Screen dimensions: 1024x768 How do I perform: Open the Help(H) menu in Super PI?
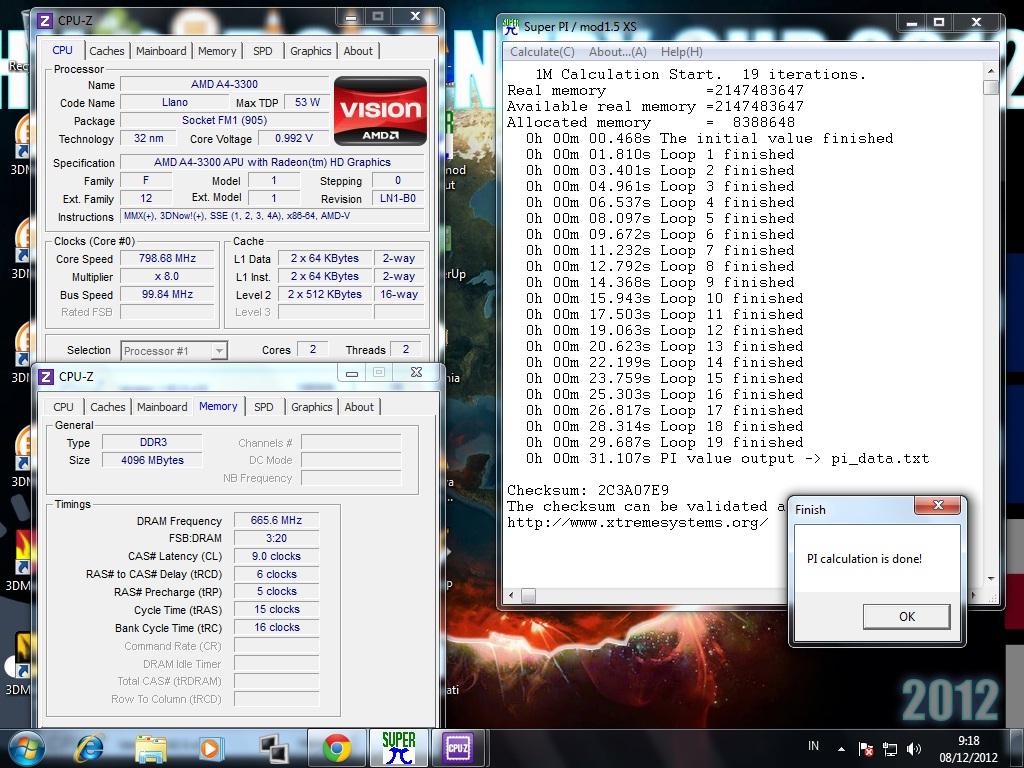(682, 52)
